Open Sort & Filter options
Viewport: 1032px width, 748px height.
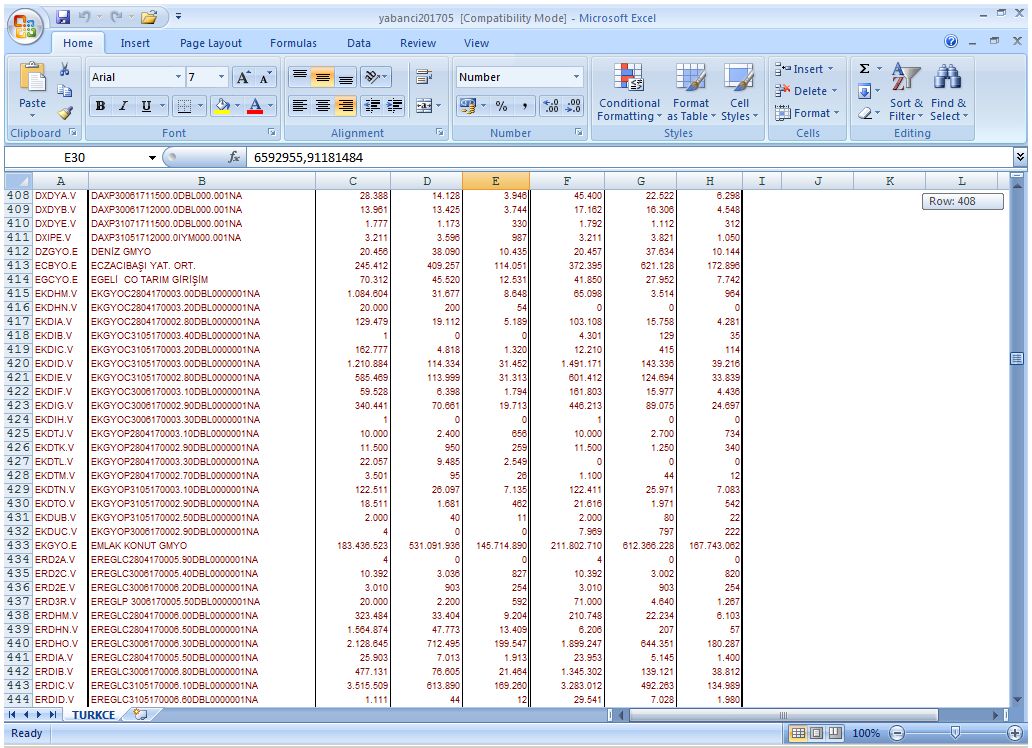pyautogui.click(x=906, y=92)
